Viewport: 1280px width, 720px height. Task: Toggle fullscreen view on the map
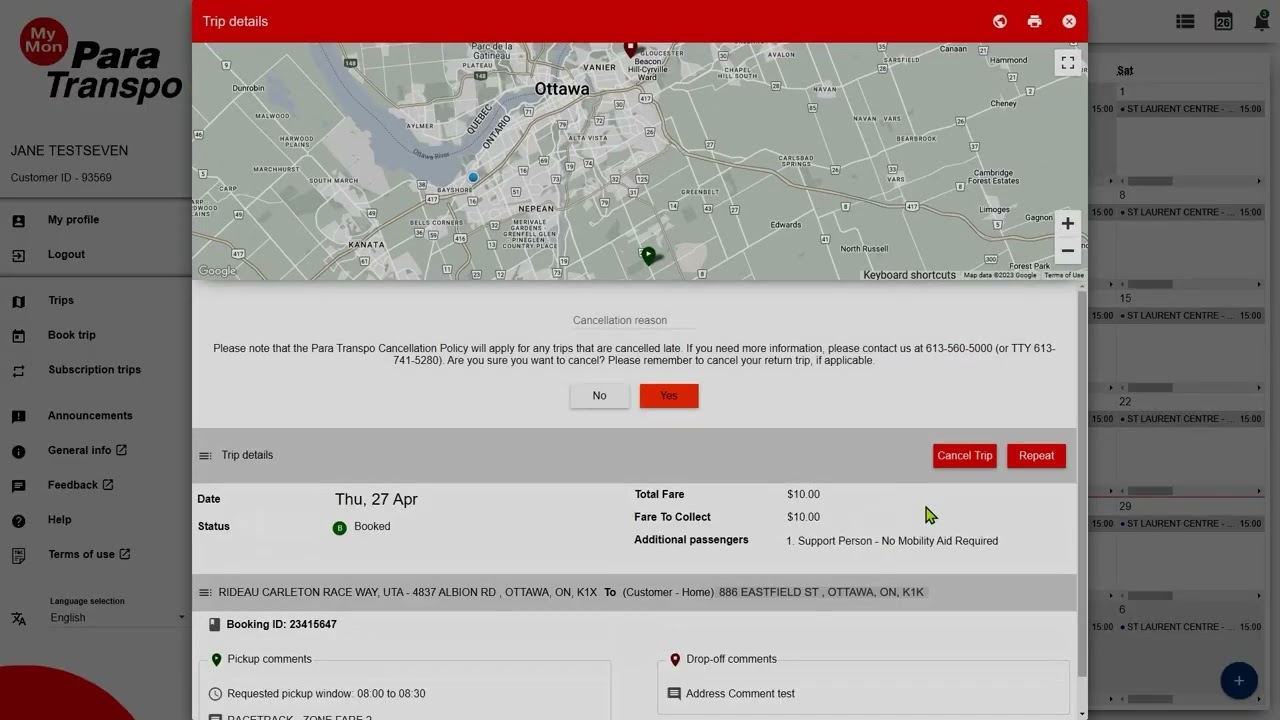coord(1067,63)
